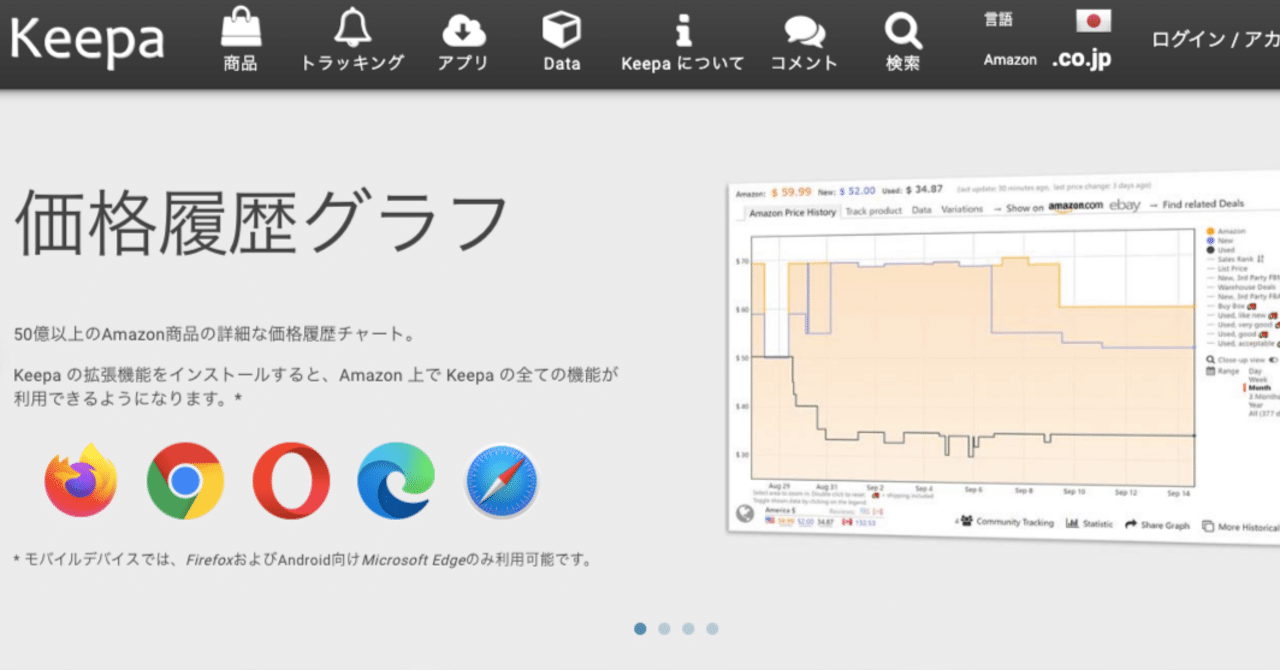Set chart range to Month
This screenshot has height=670, width=1280.
pyautogui.click(x=1259, y=388)
